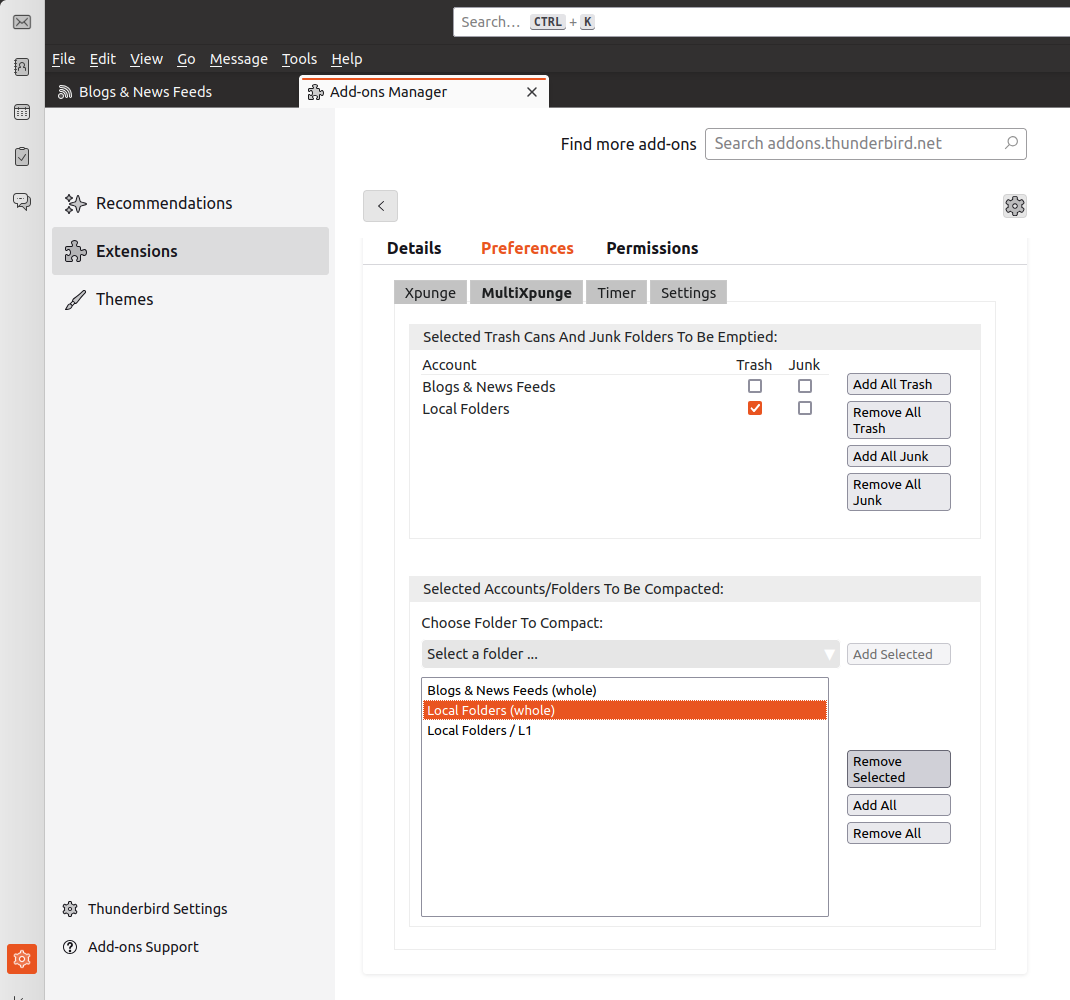This screenshot has width=1070, height=1000.
Task: Click the Add All Junk button
Action: (x=899, y=456)
